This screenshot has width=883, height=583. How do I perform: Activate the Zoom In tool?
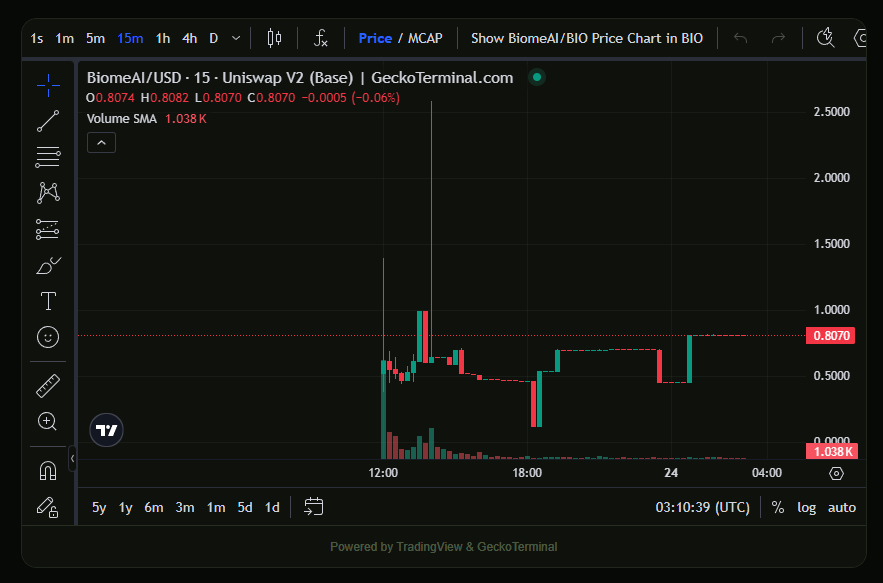tap(48, 421)
